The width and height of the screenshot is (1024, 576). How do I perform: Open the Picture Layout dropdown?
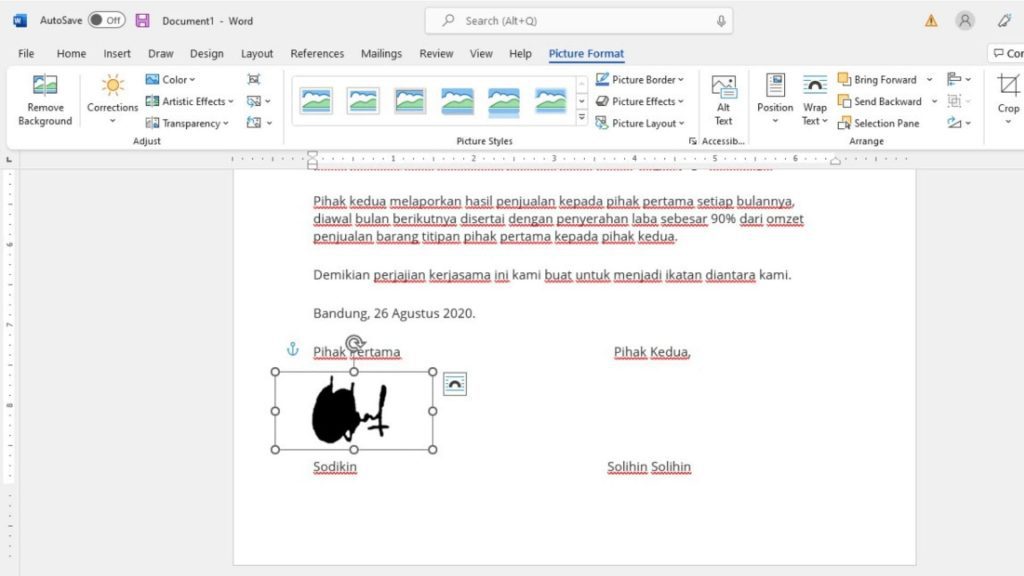pos(639,123)
